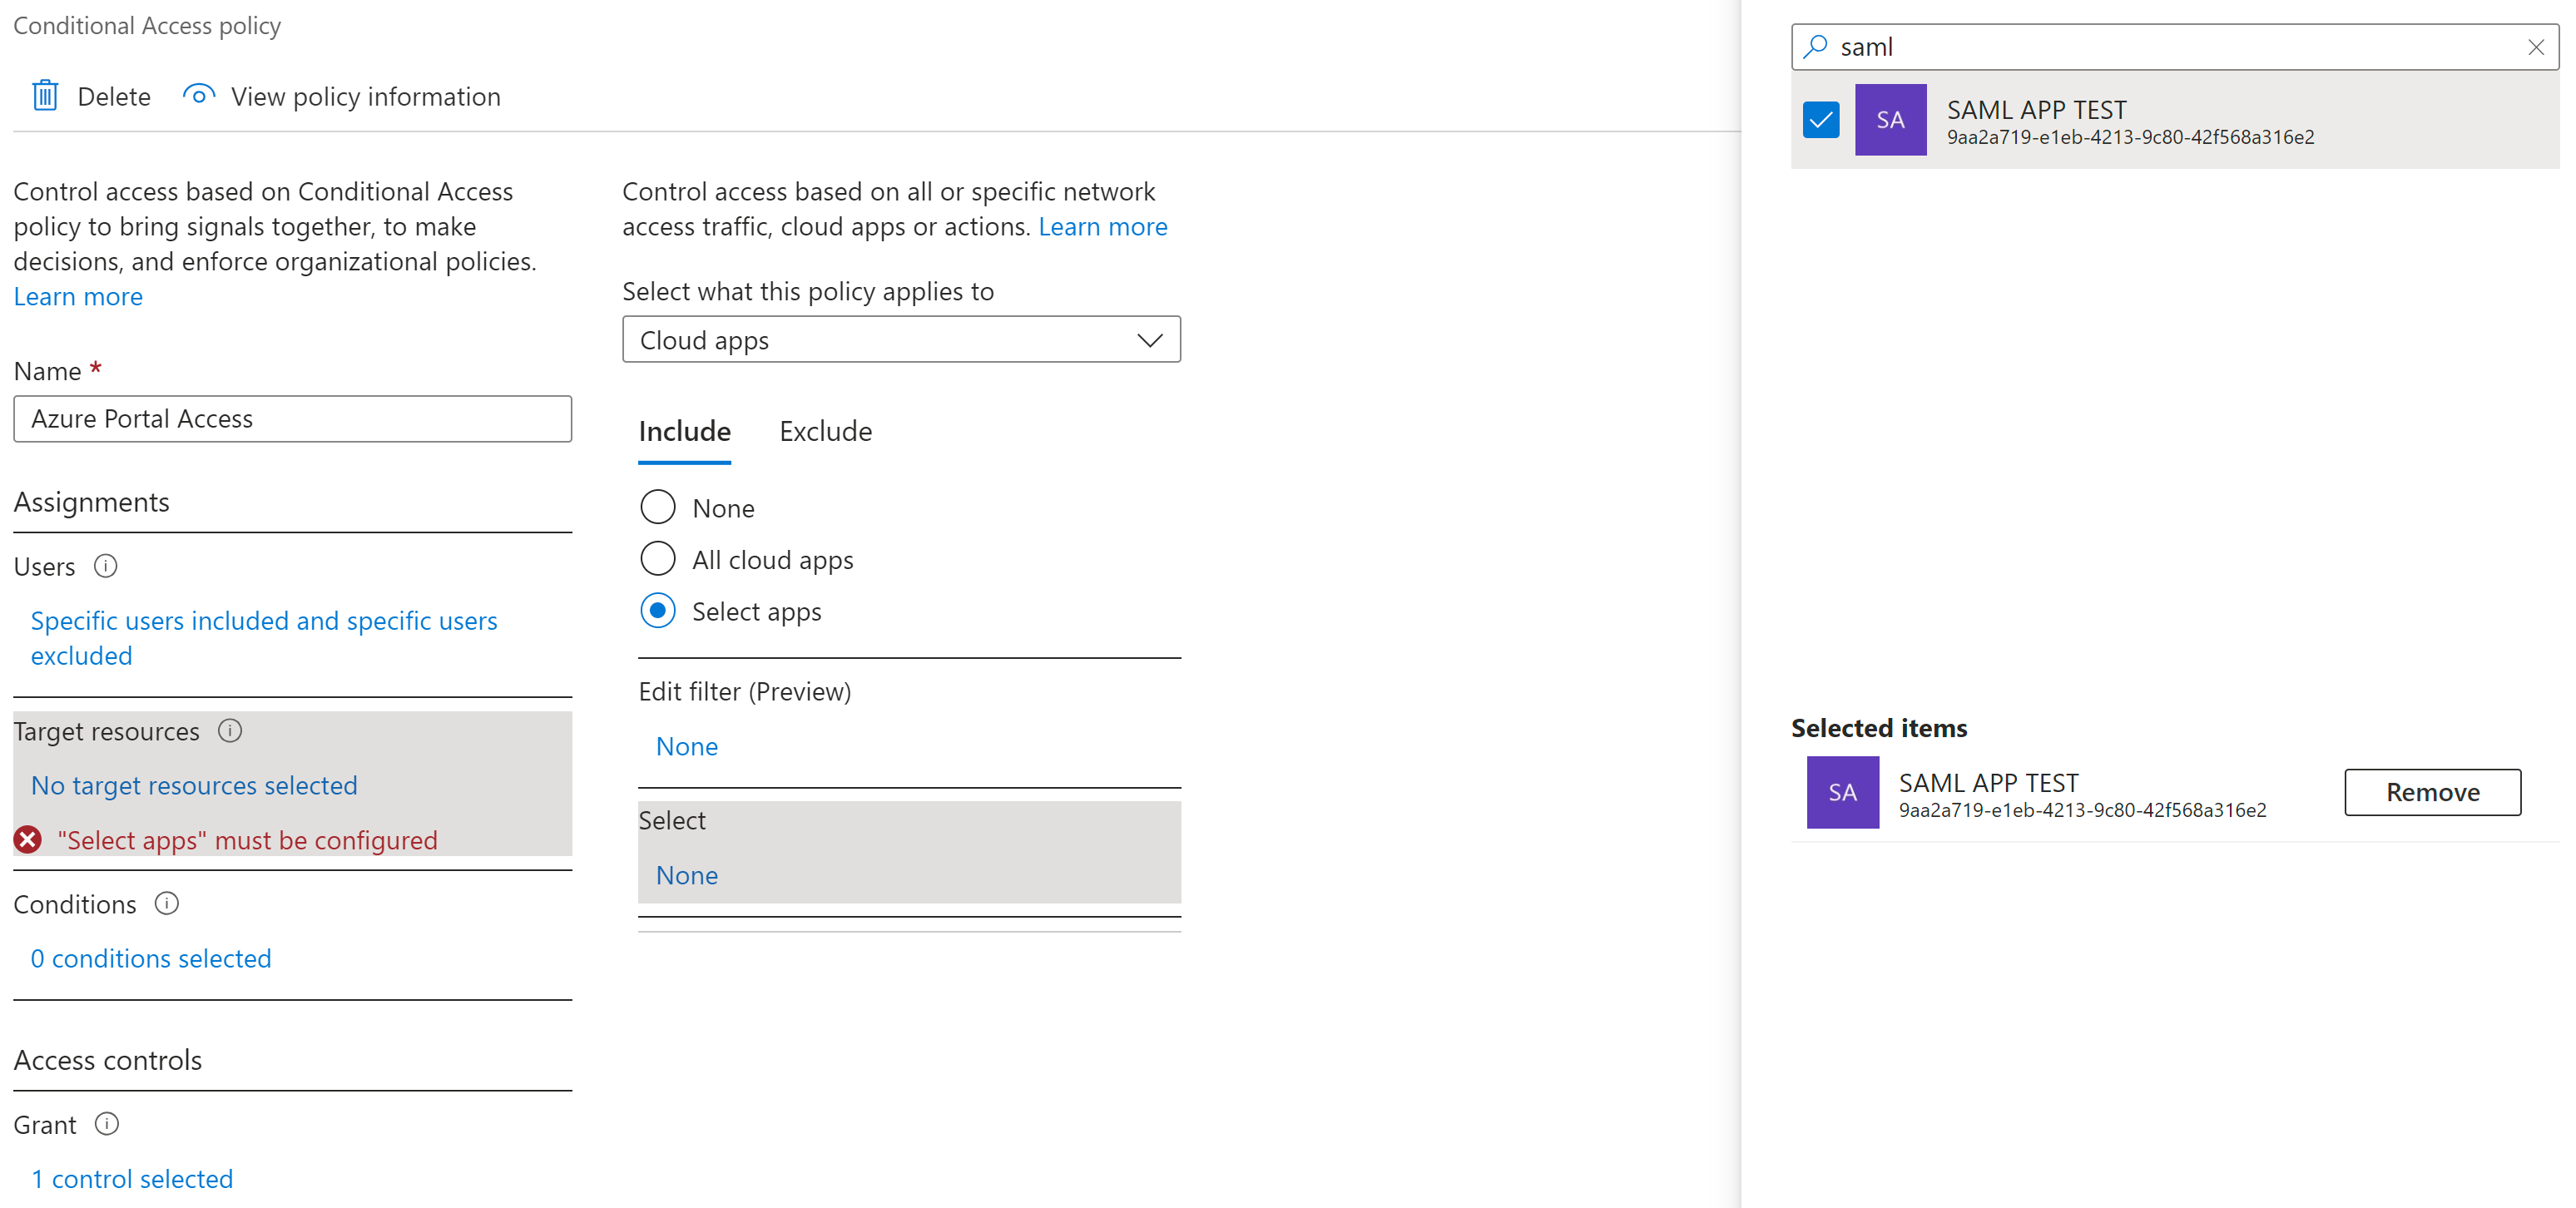Switch to the Exclude tab
Image resolution: width=2576 pixels, height=1208 pixels.
(x=825, y=431)
